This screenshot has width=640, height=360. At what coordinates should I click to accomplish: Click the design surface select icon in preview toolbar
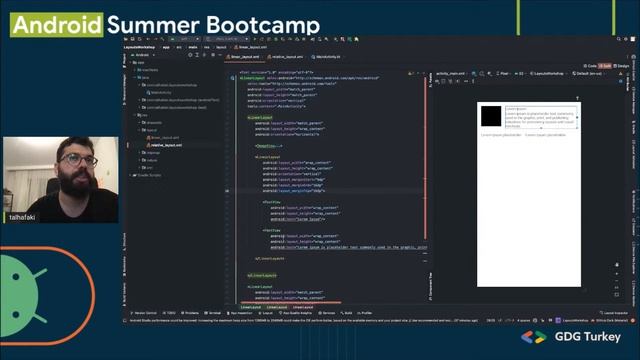pos(474,74)
